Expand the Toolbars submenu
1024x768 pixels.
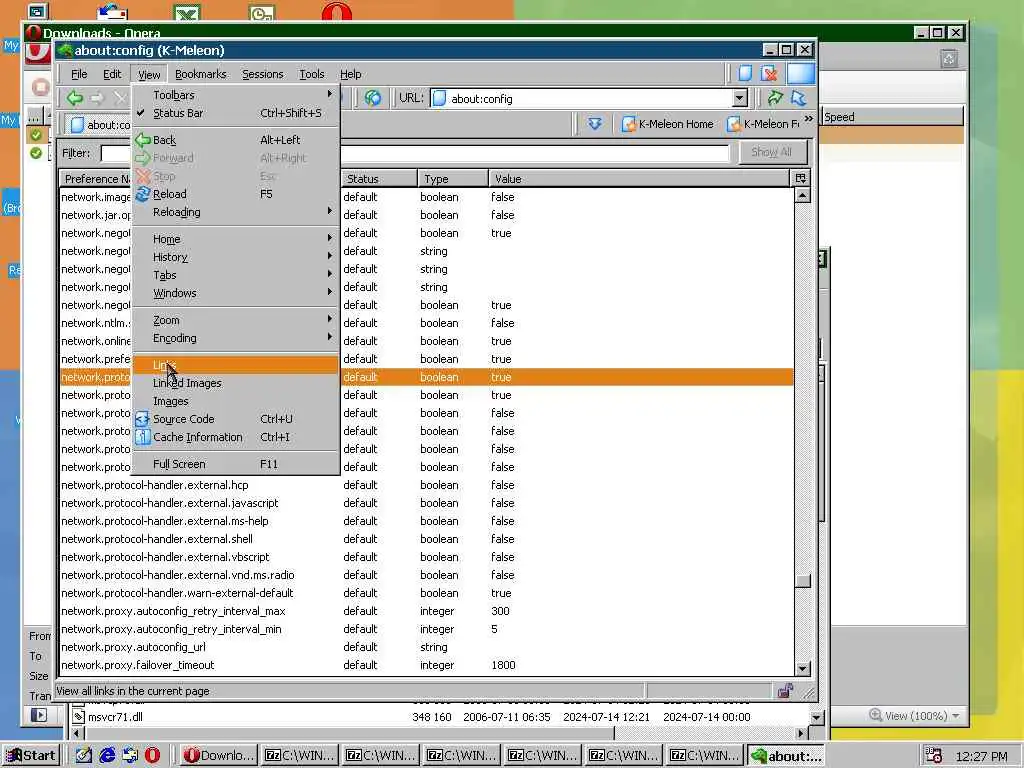pyautogui.click(x=235, y=95)
